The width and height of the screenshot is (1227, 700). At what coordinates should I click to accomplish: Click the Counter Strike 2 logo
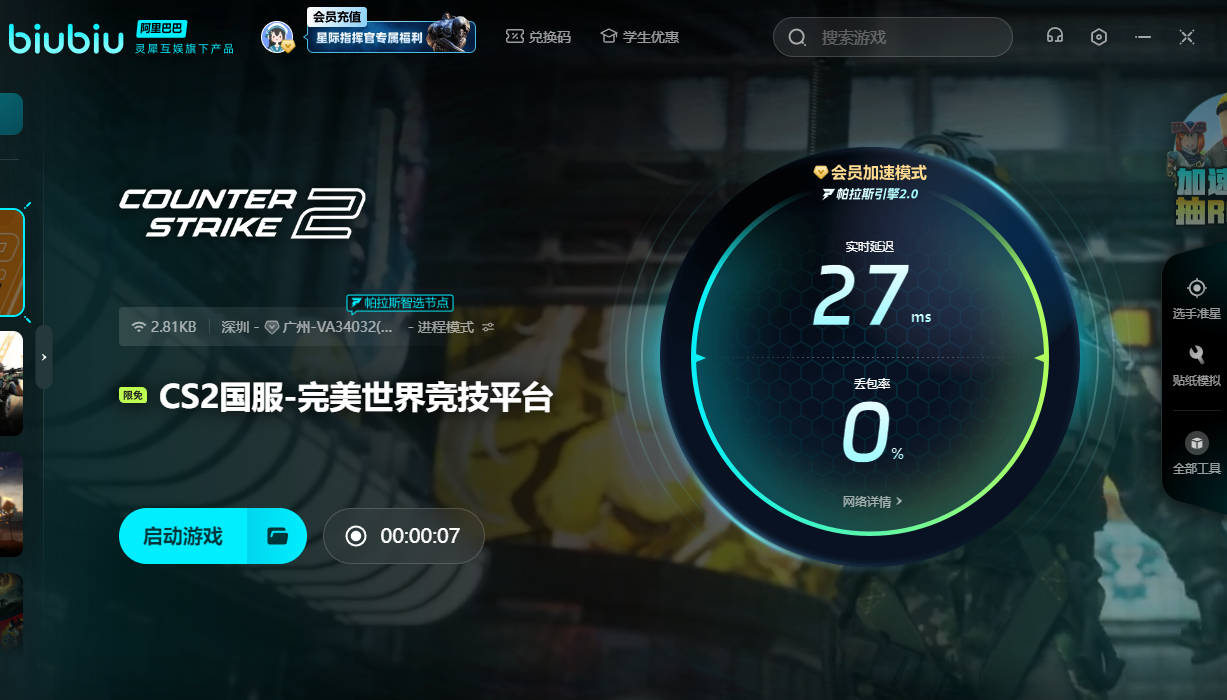pos(241,213)
